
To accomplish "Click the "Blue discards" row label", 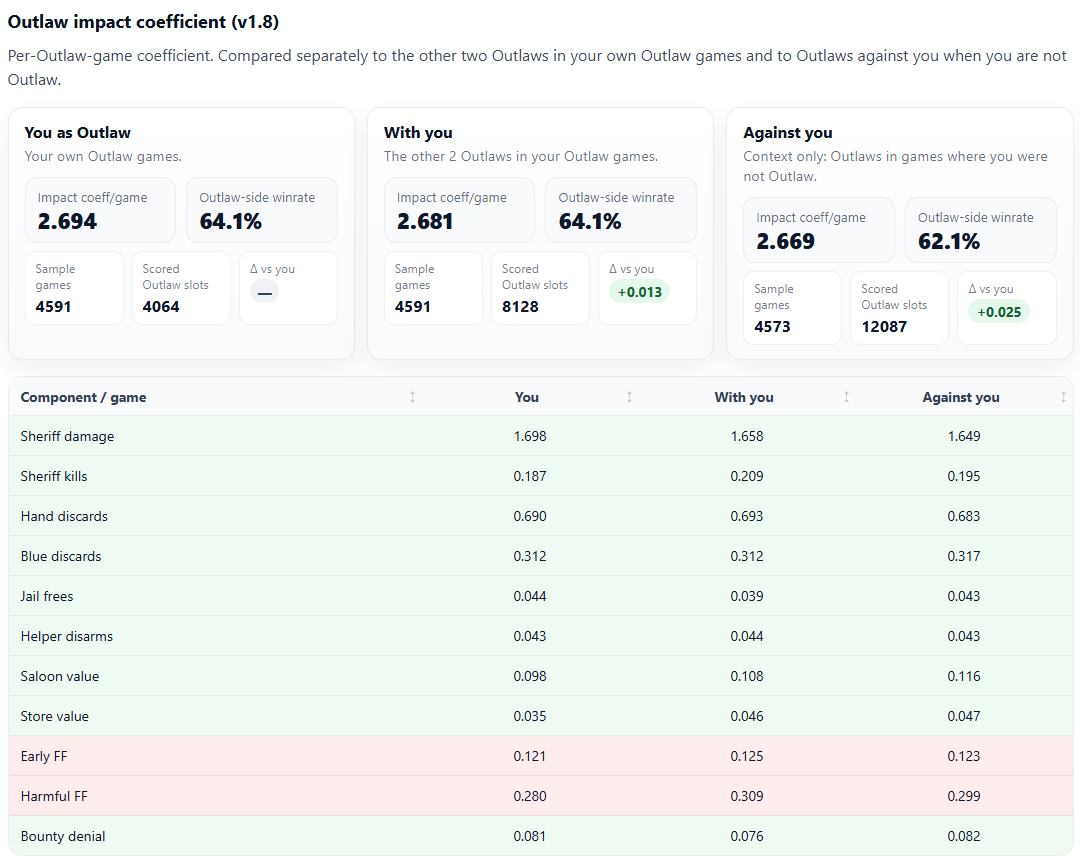I will (61, 557).
